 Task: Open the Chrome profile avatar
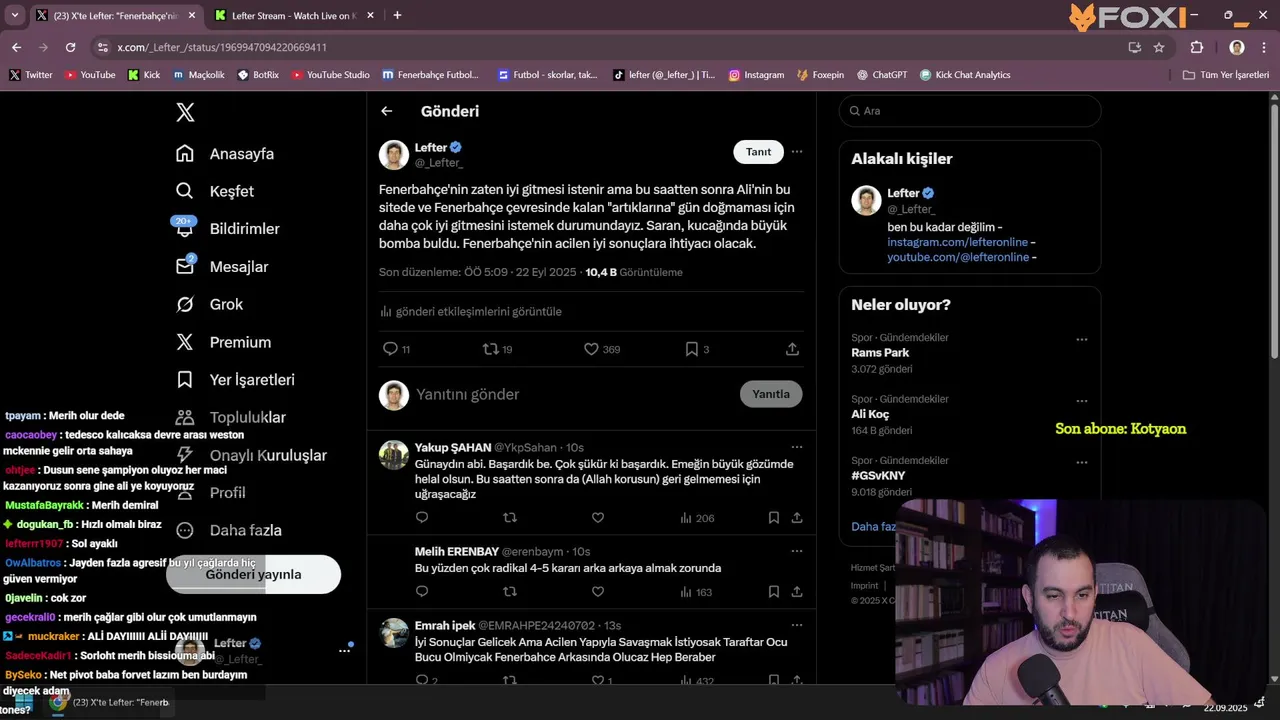pos(1237,47)
